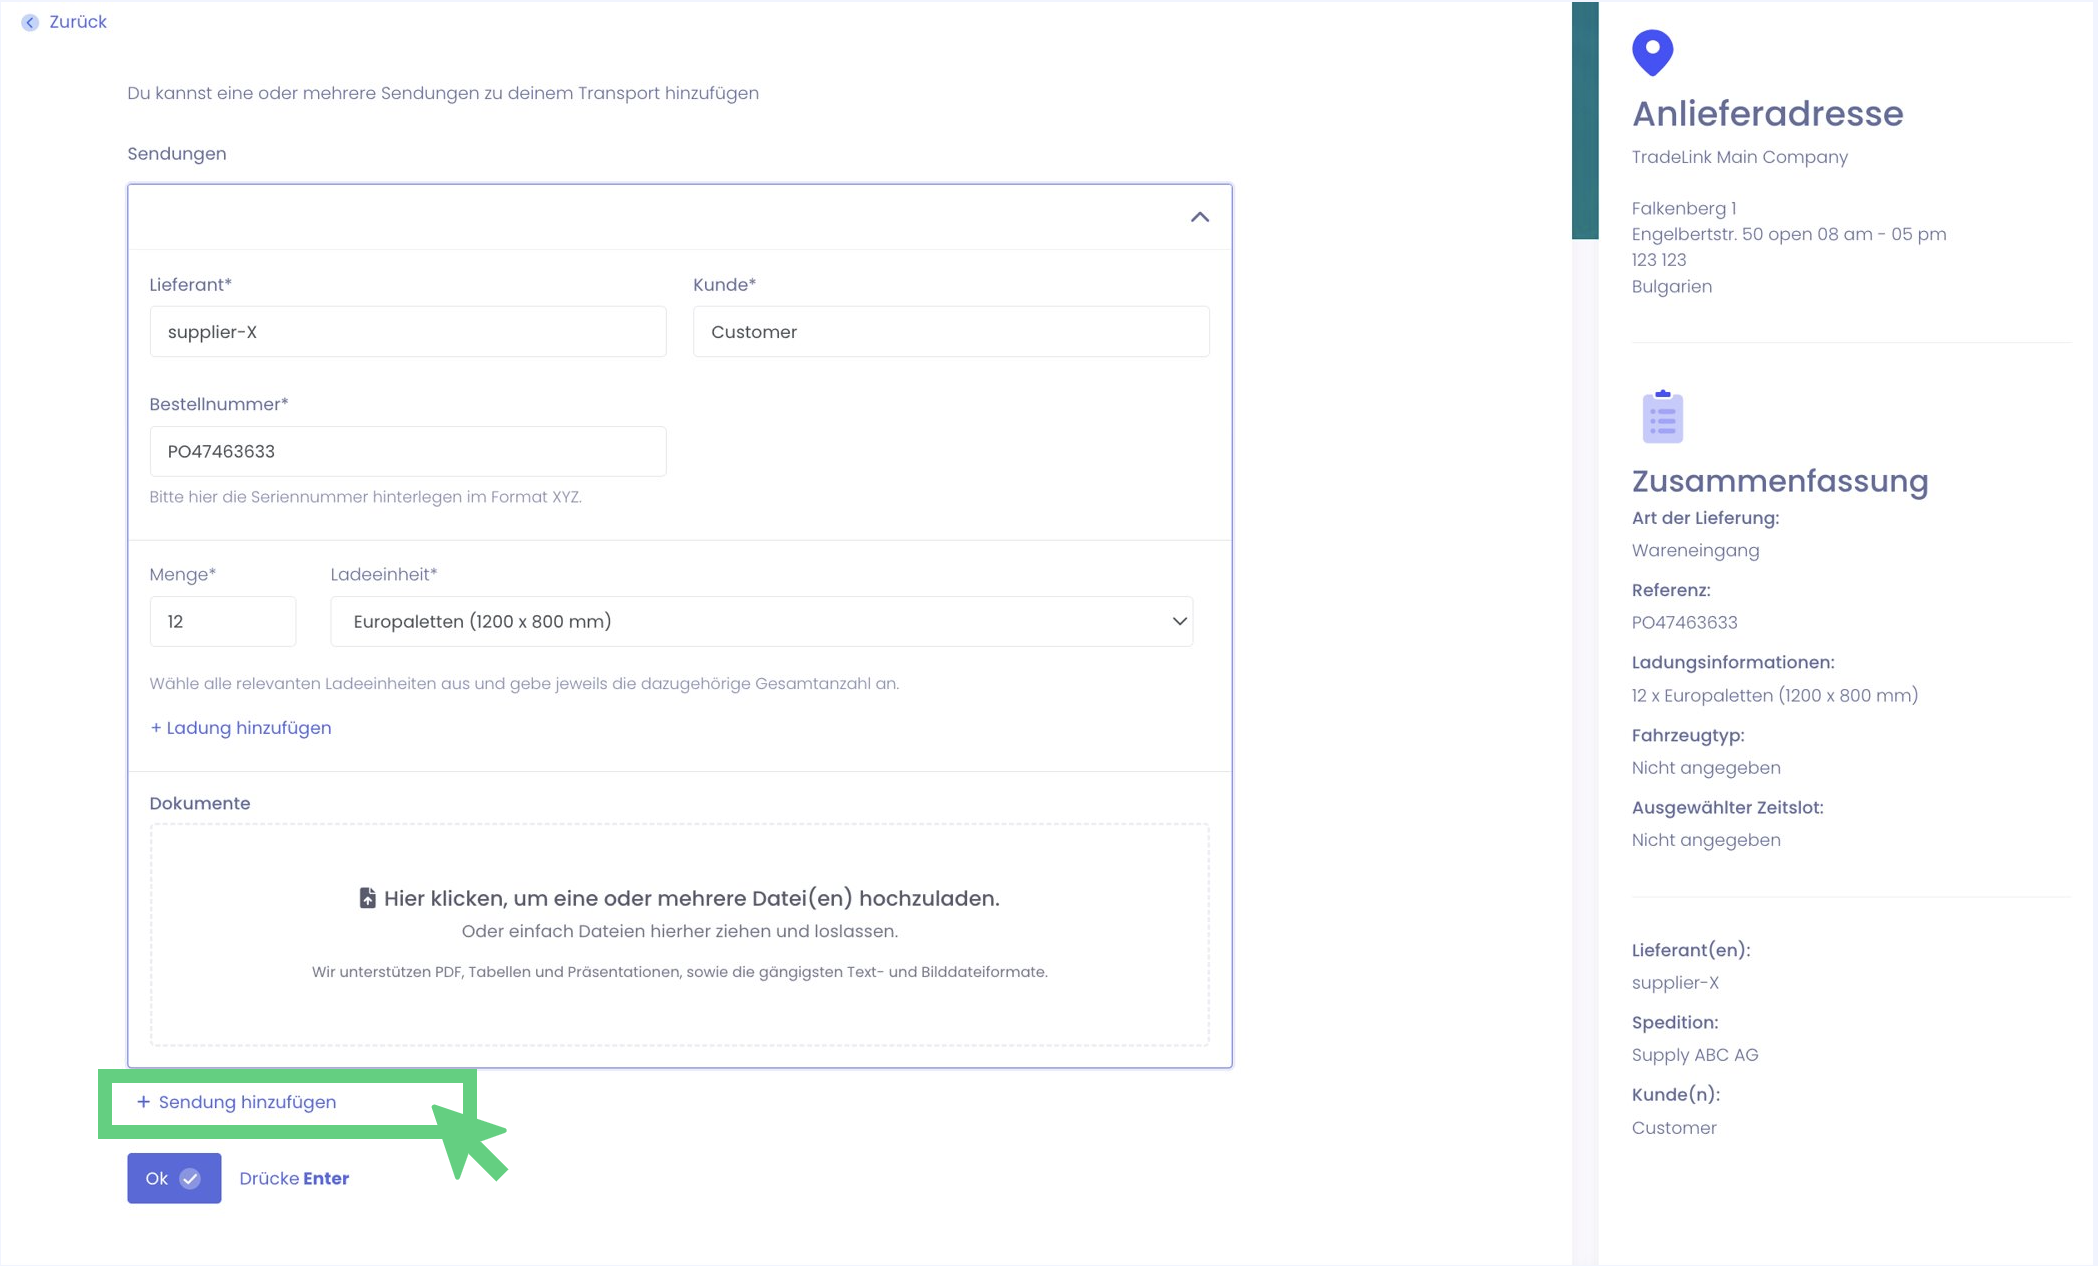Viewport: 2098px width, 1266px height.
Task: Click the Bestellnummer field with PO47463633
Action: tap(407, 452)
